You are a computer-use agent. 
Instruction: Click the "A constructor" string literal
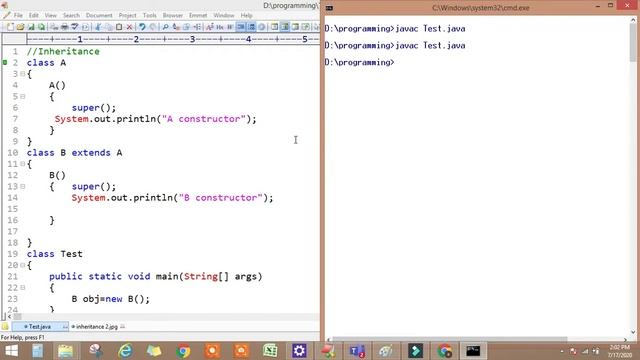204,119
